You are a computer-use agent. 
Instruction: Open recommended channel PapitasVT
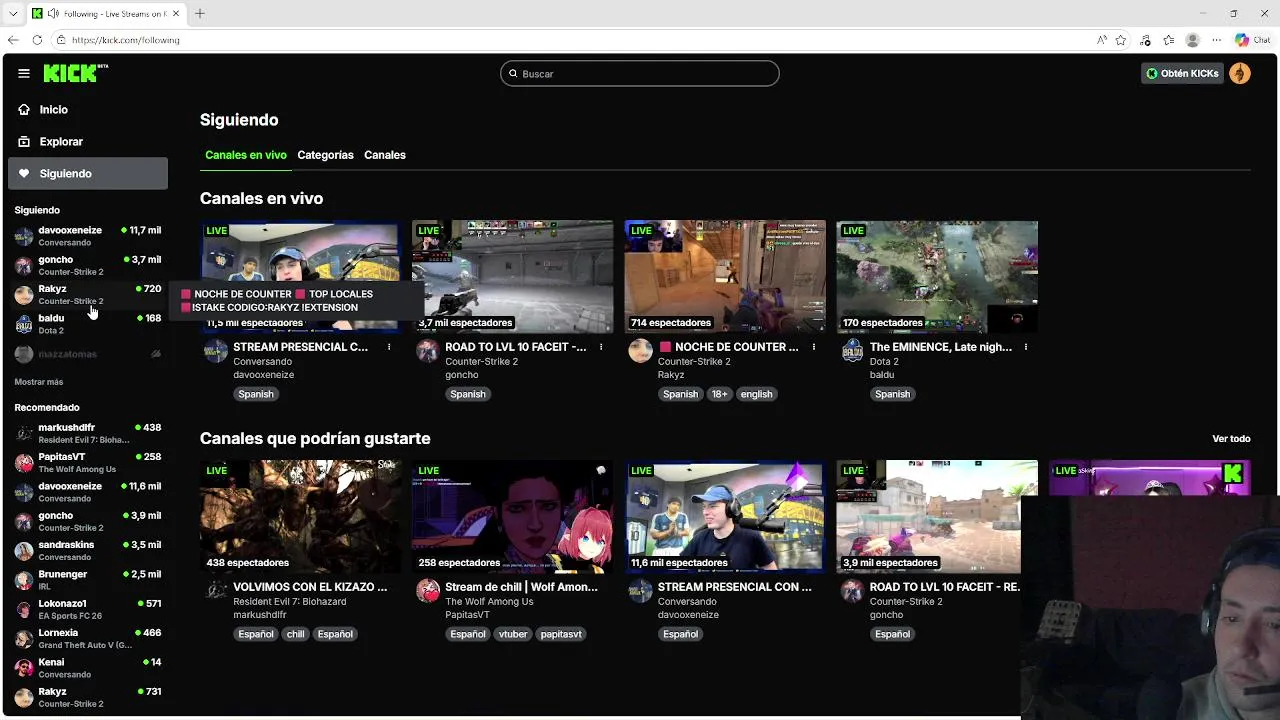(88, 462)
